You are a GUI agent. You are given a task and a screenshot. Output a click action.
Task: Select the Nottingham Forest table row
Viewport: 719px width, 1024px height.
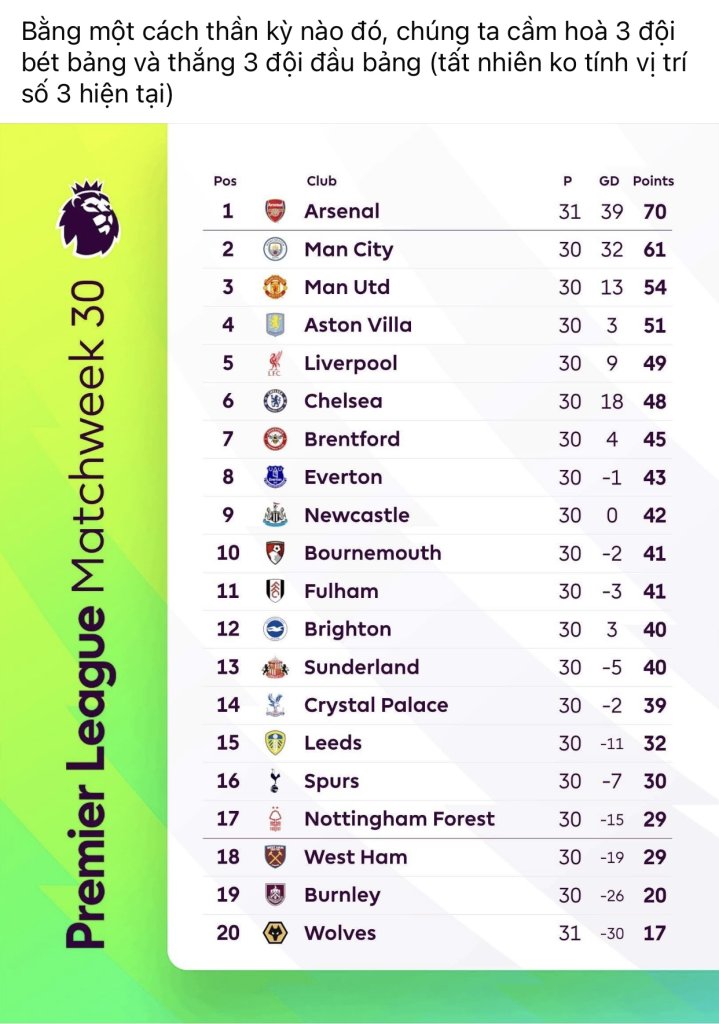pyautogui.click(x=438, y=819)
